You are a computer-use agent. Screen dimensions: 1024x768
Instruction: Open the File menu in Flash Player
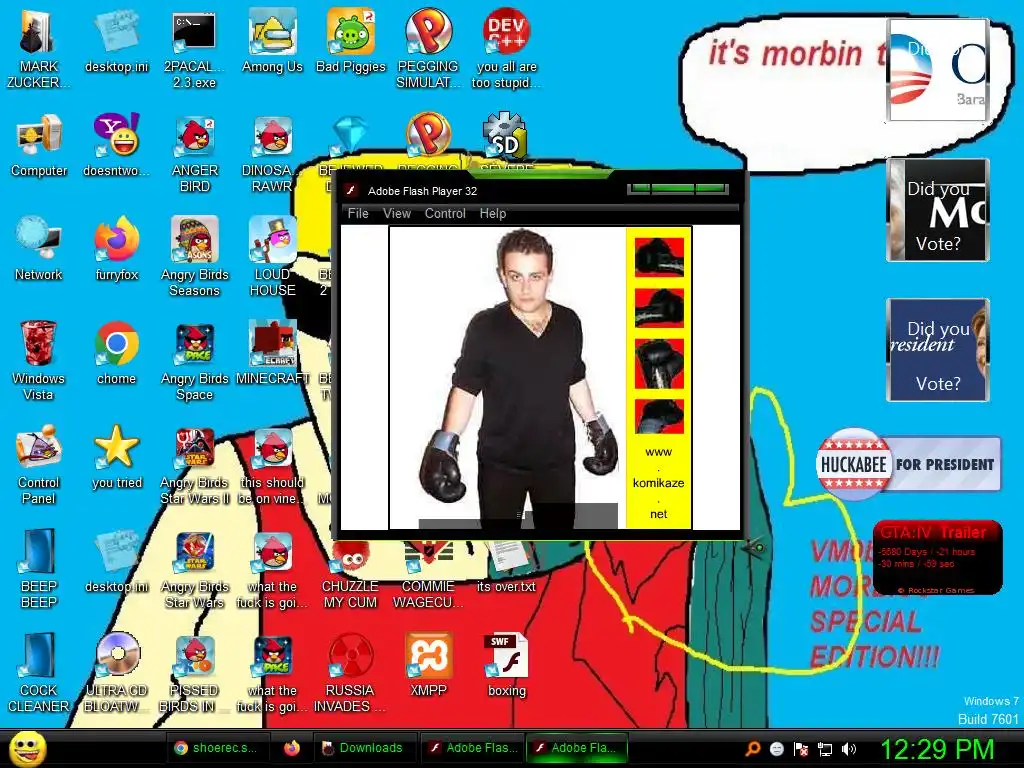(358, 214)
